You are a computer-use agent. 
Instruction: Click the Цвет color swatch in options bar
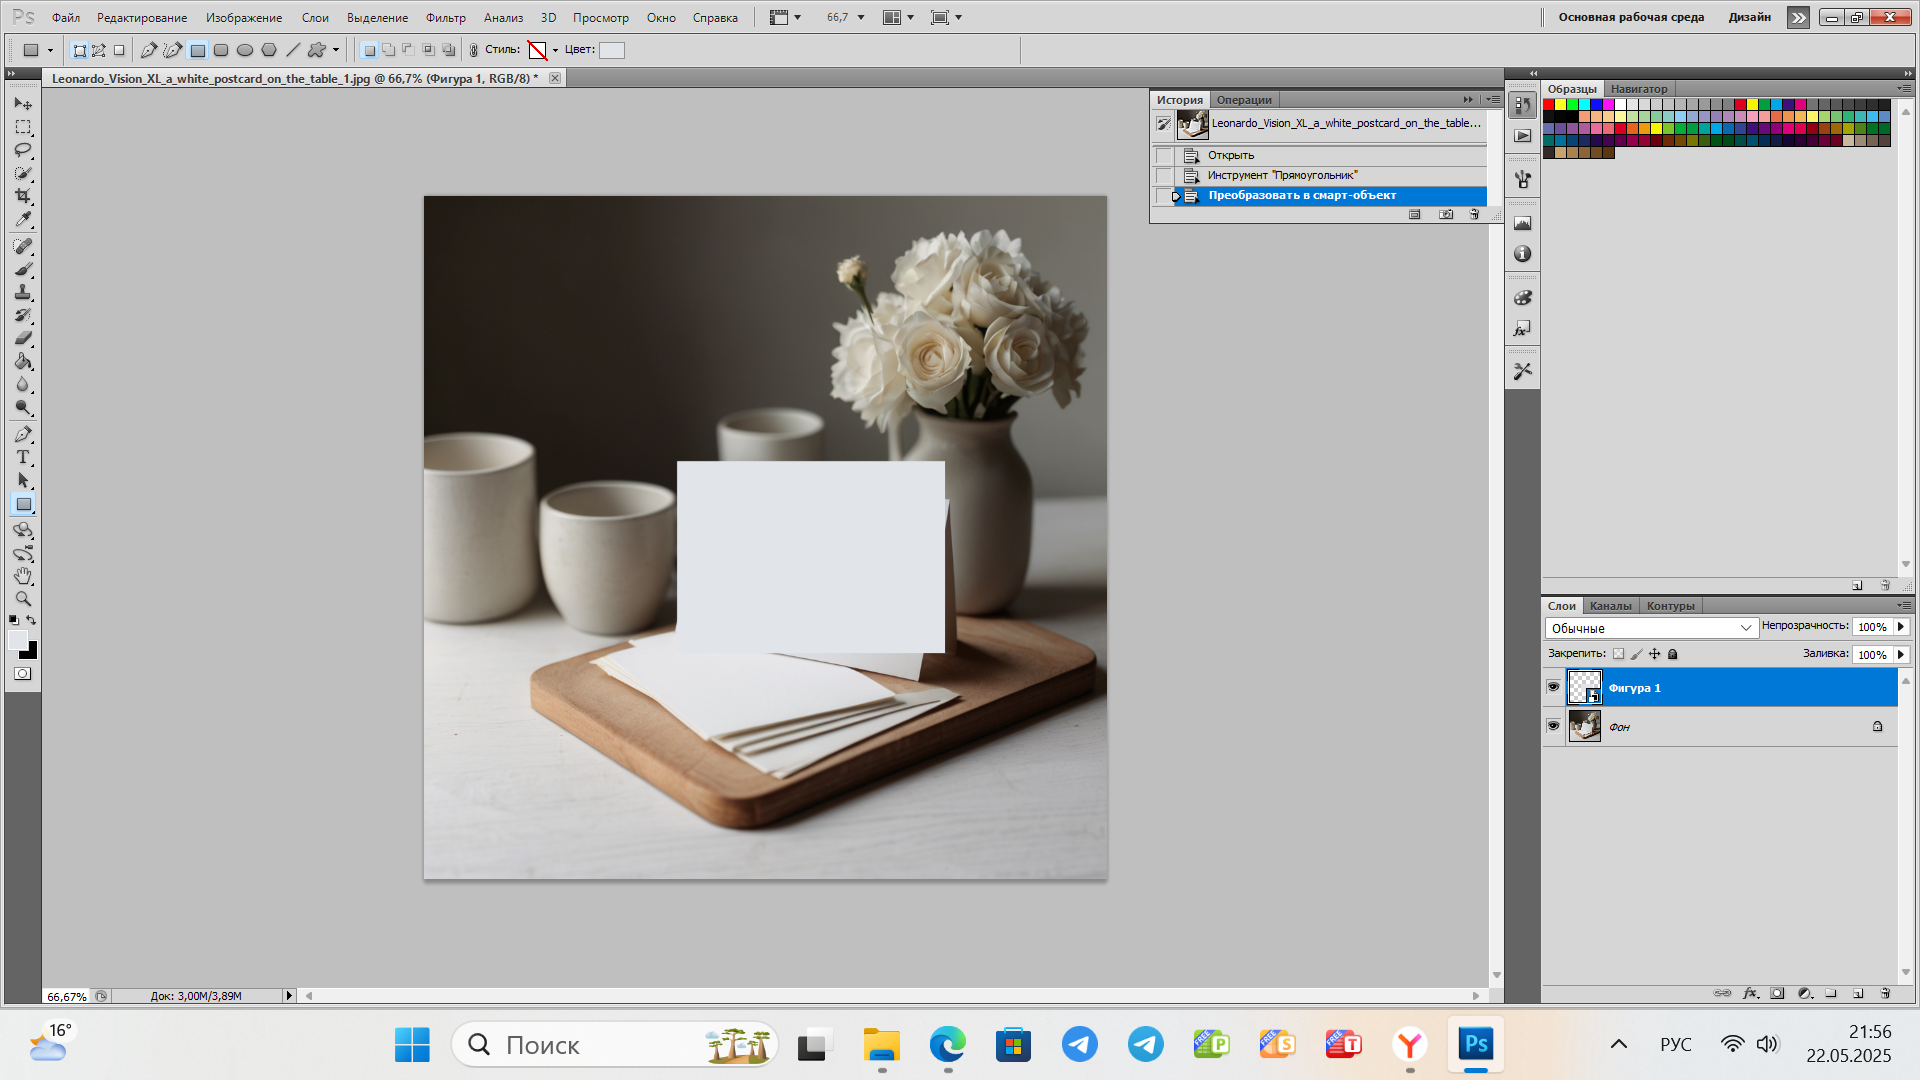[612, 50]
